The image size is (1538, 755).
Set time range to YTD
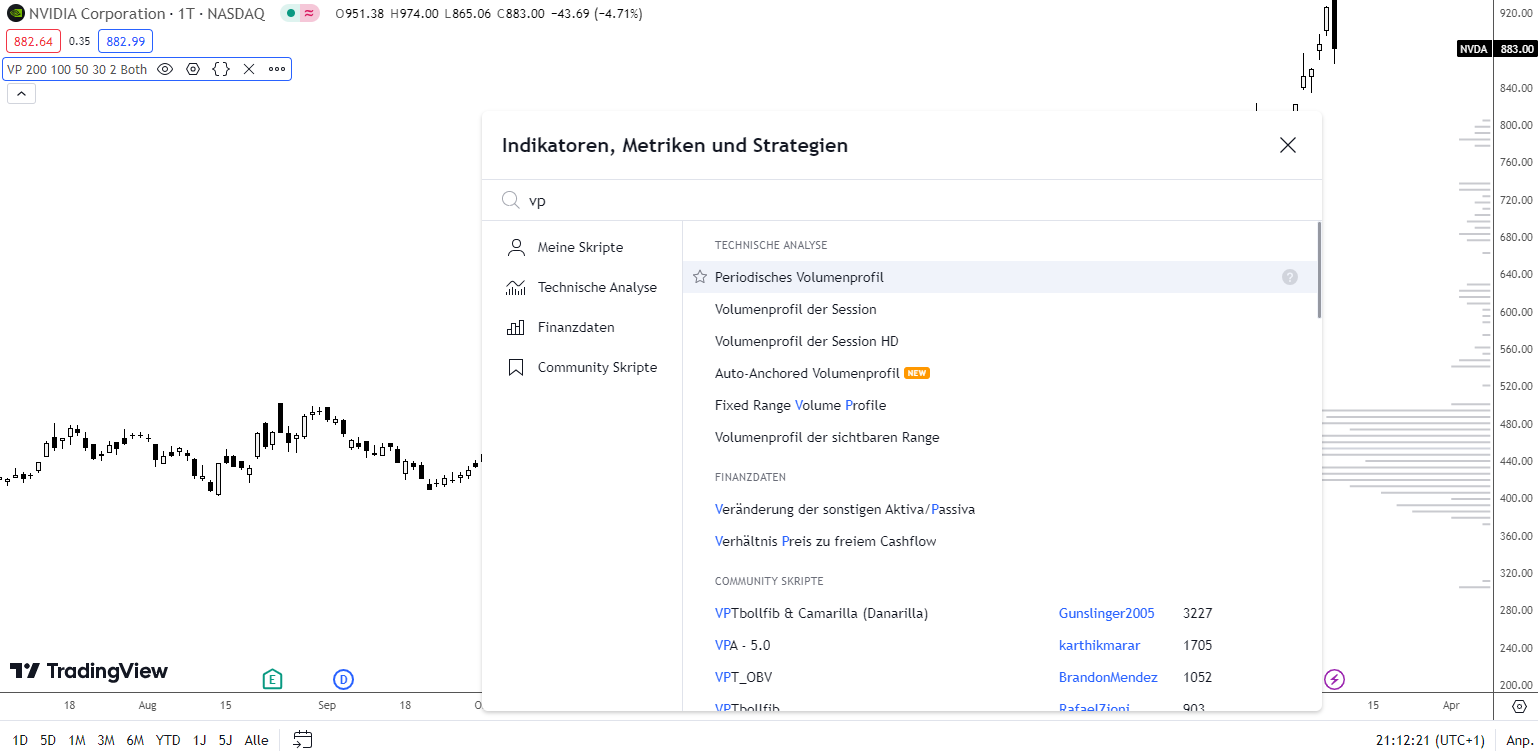click(168, 740)
